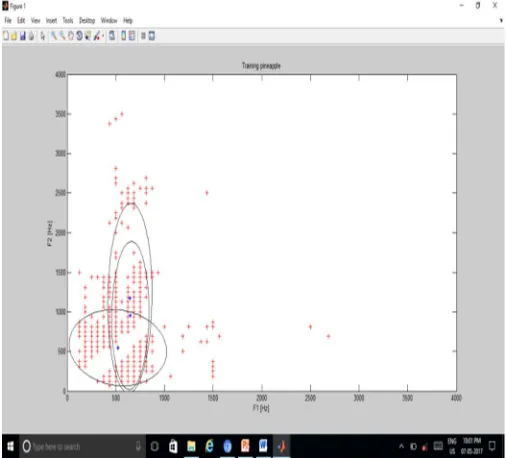
Task: Open the taskbar clock and date
Action: 472,446
